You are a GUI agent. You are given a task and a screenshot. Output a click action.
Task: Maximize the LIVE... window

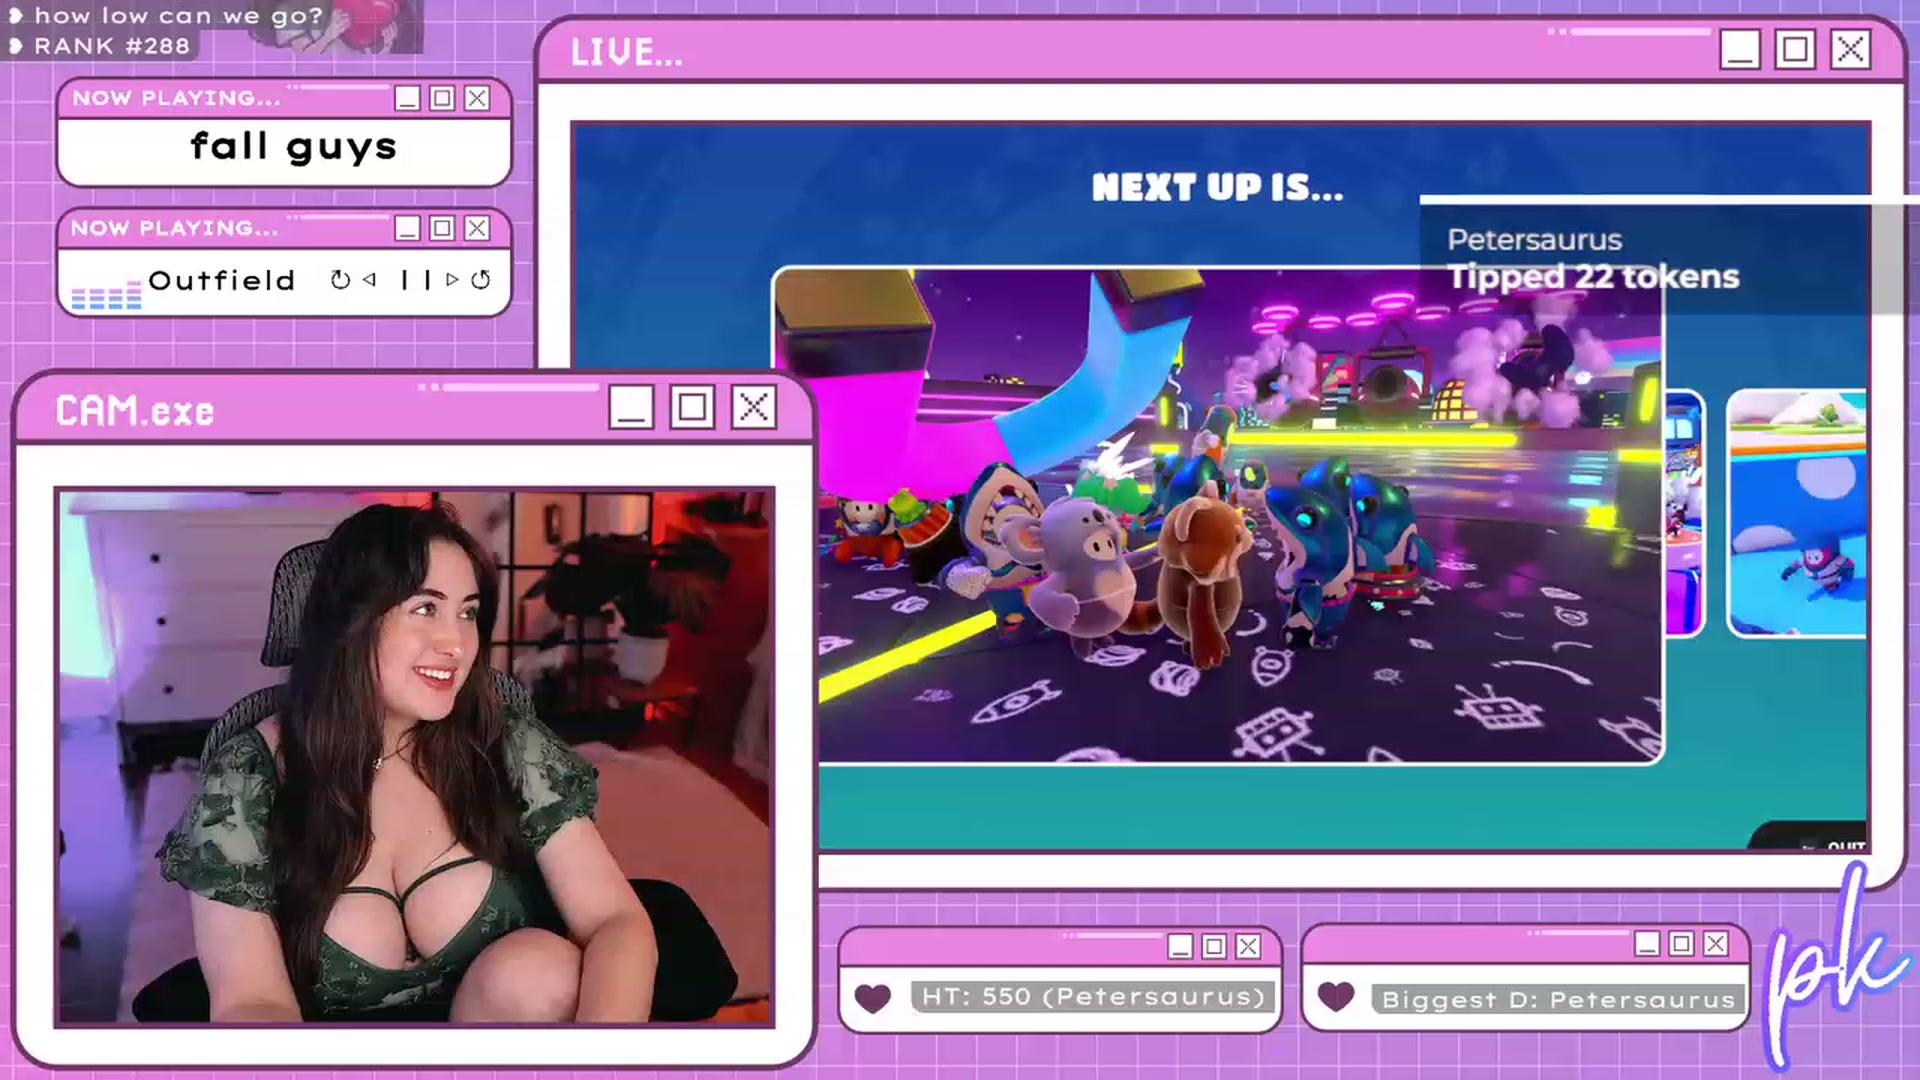click(1795, 49)
